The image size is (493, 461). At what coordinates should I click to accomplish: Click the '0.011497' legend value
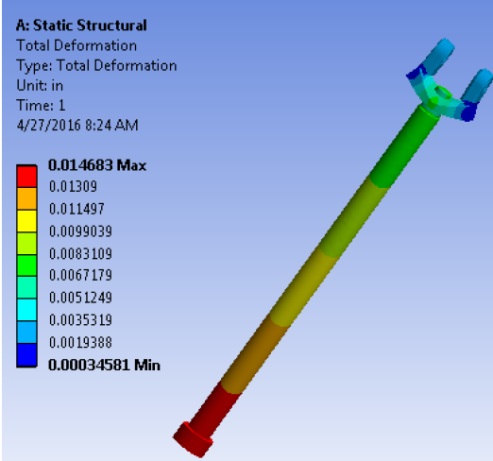click(x=77, y=209)
